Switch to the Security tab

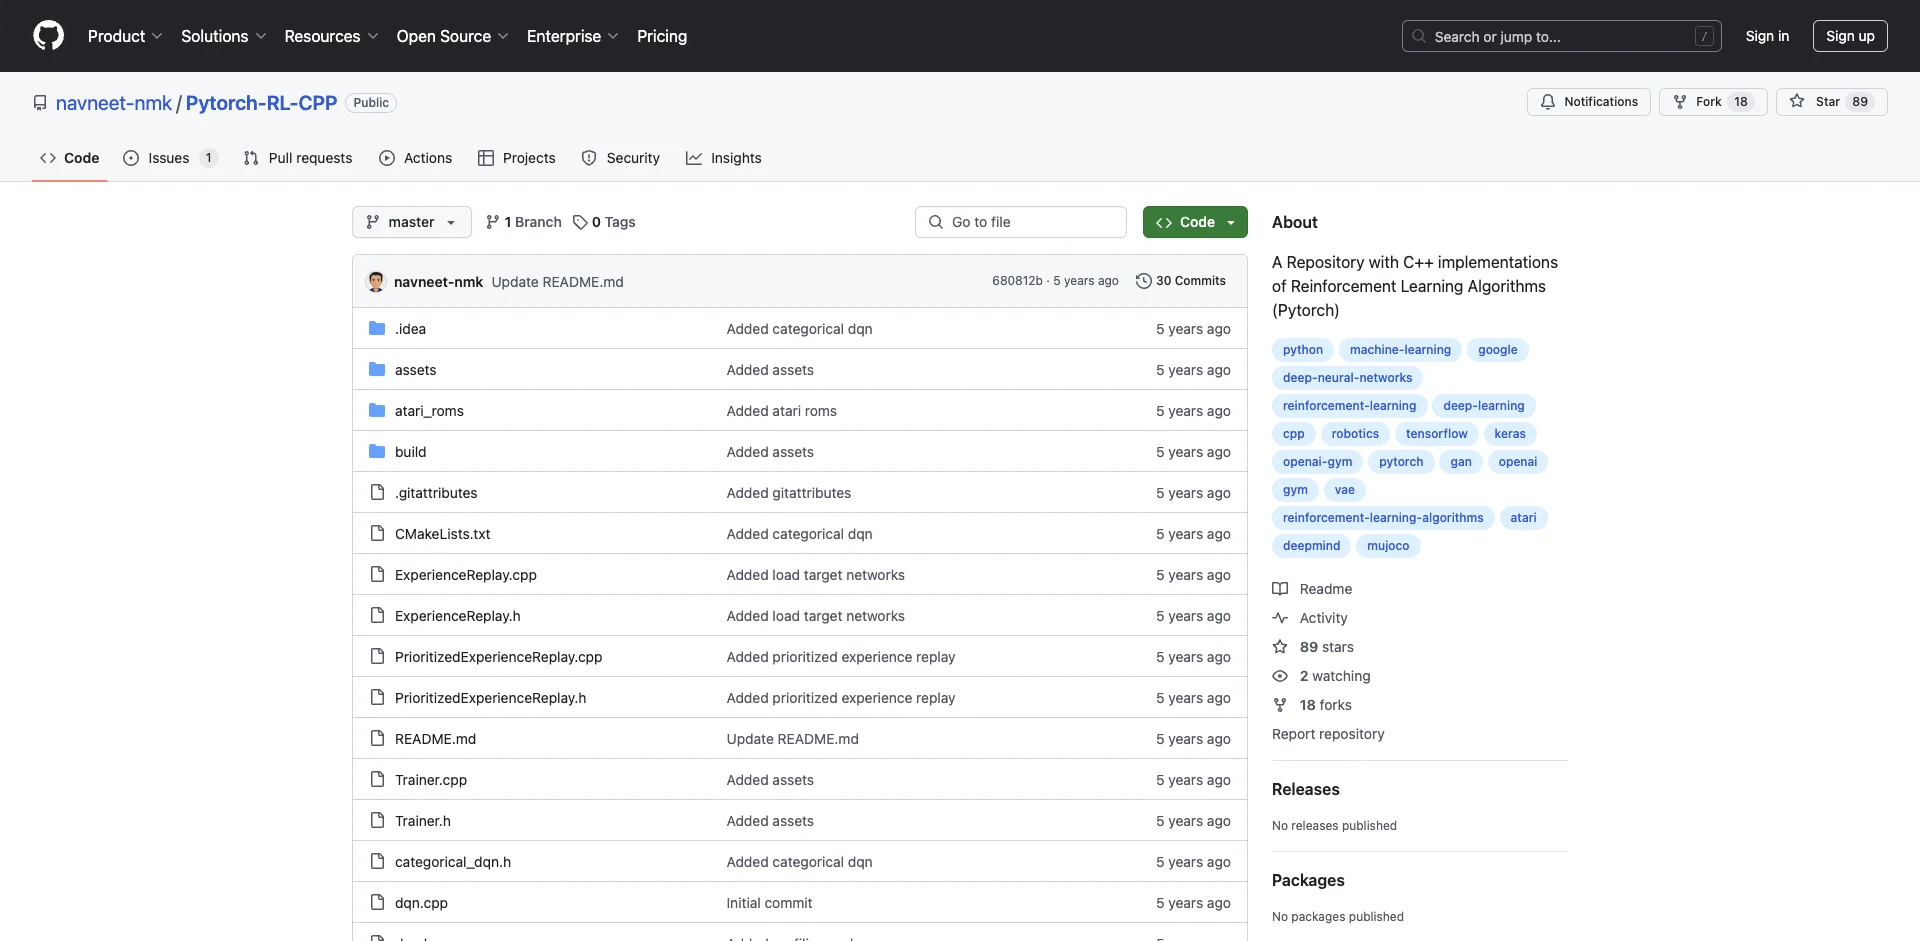[621, 158]
